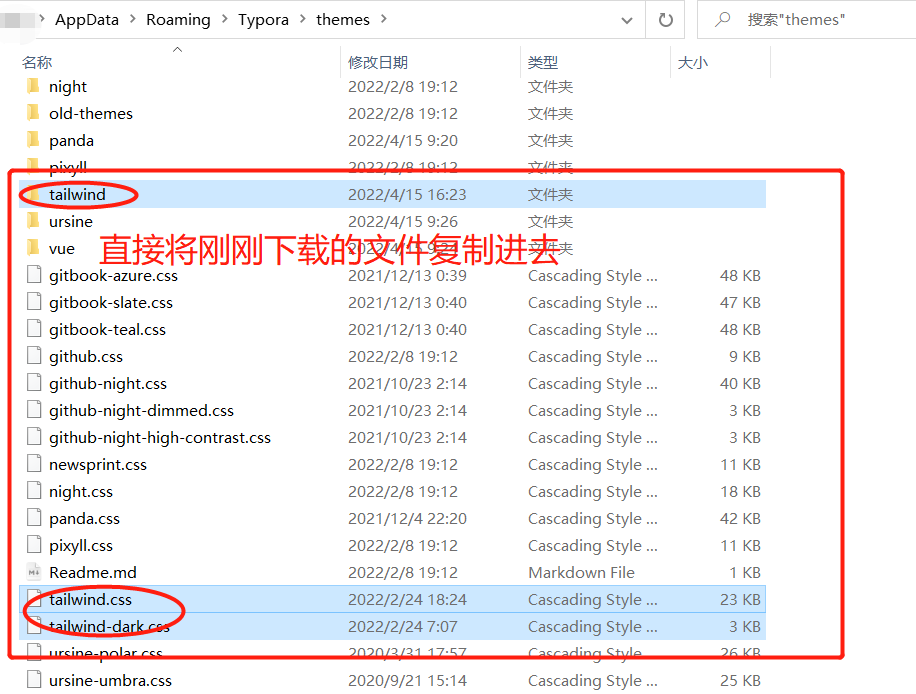Click the newsprint.css file icon
This screenshot has width=916, height=694.
[34, 464]
